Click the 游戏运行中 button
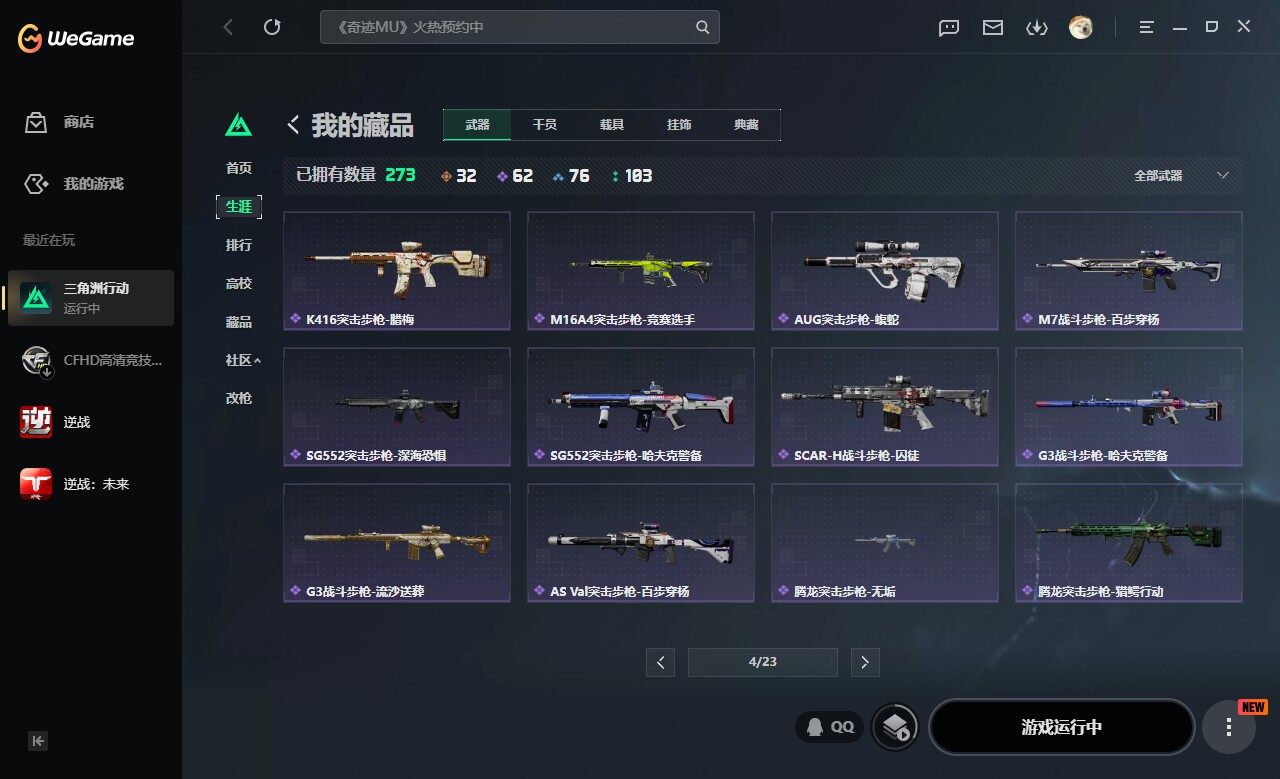 1062,727
